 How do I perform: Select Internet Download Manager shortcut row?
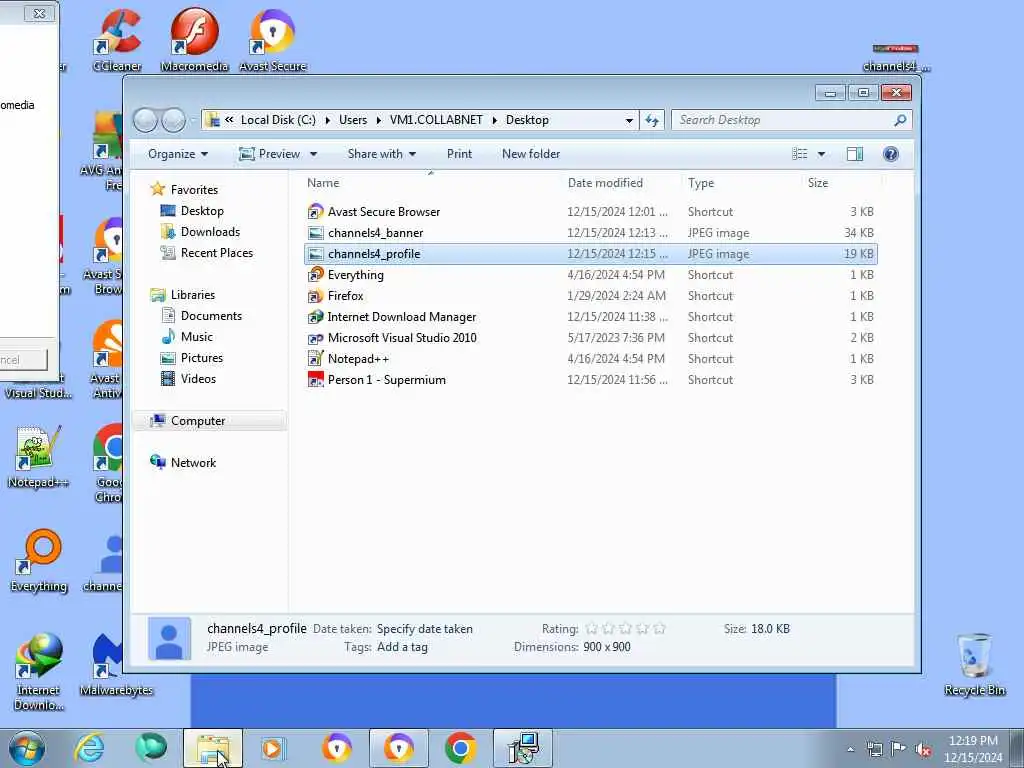590,317
